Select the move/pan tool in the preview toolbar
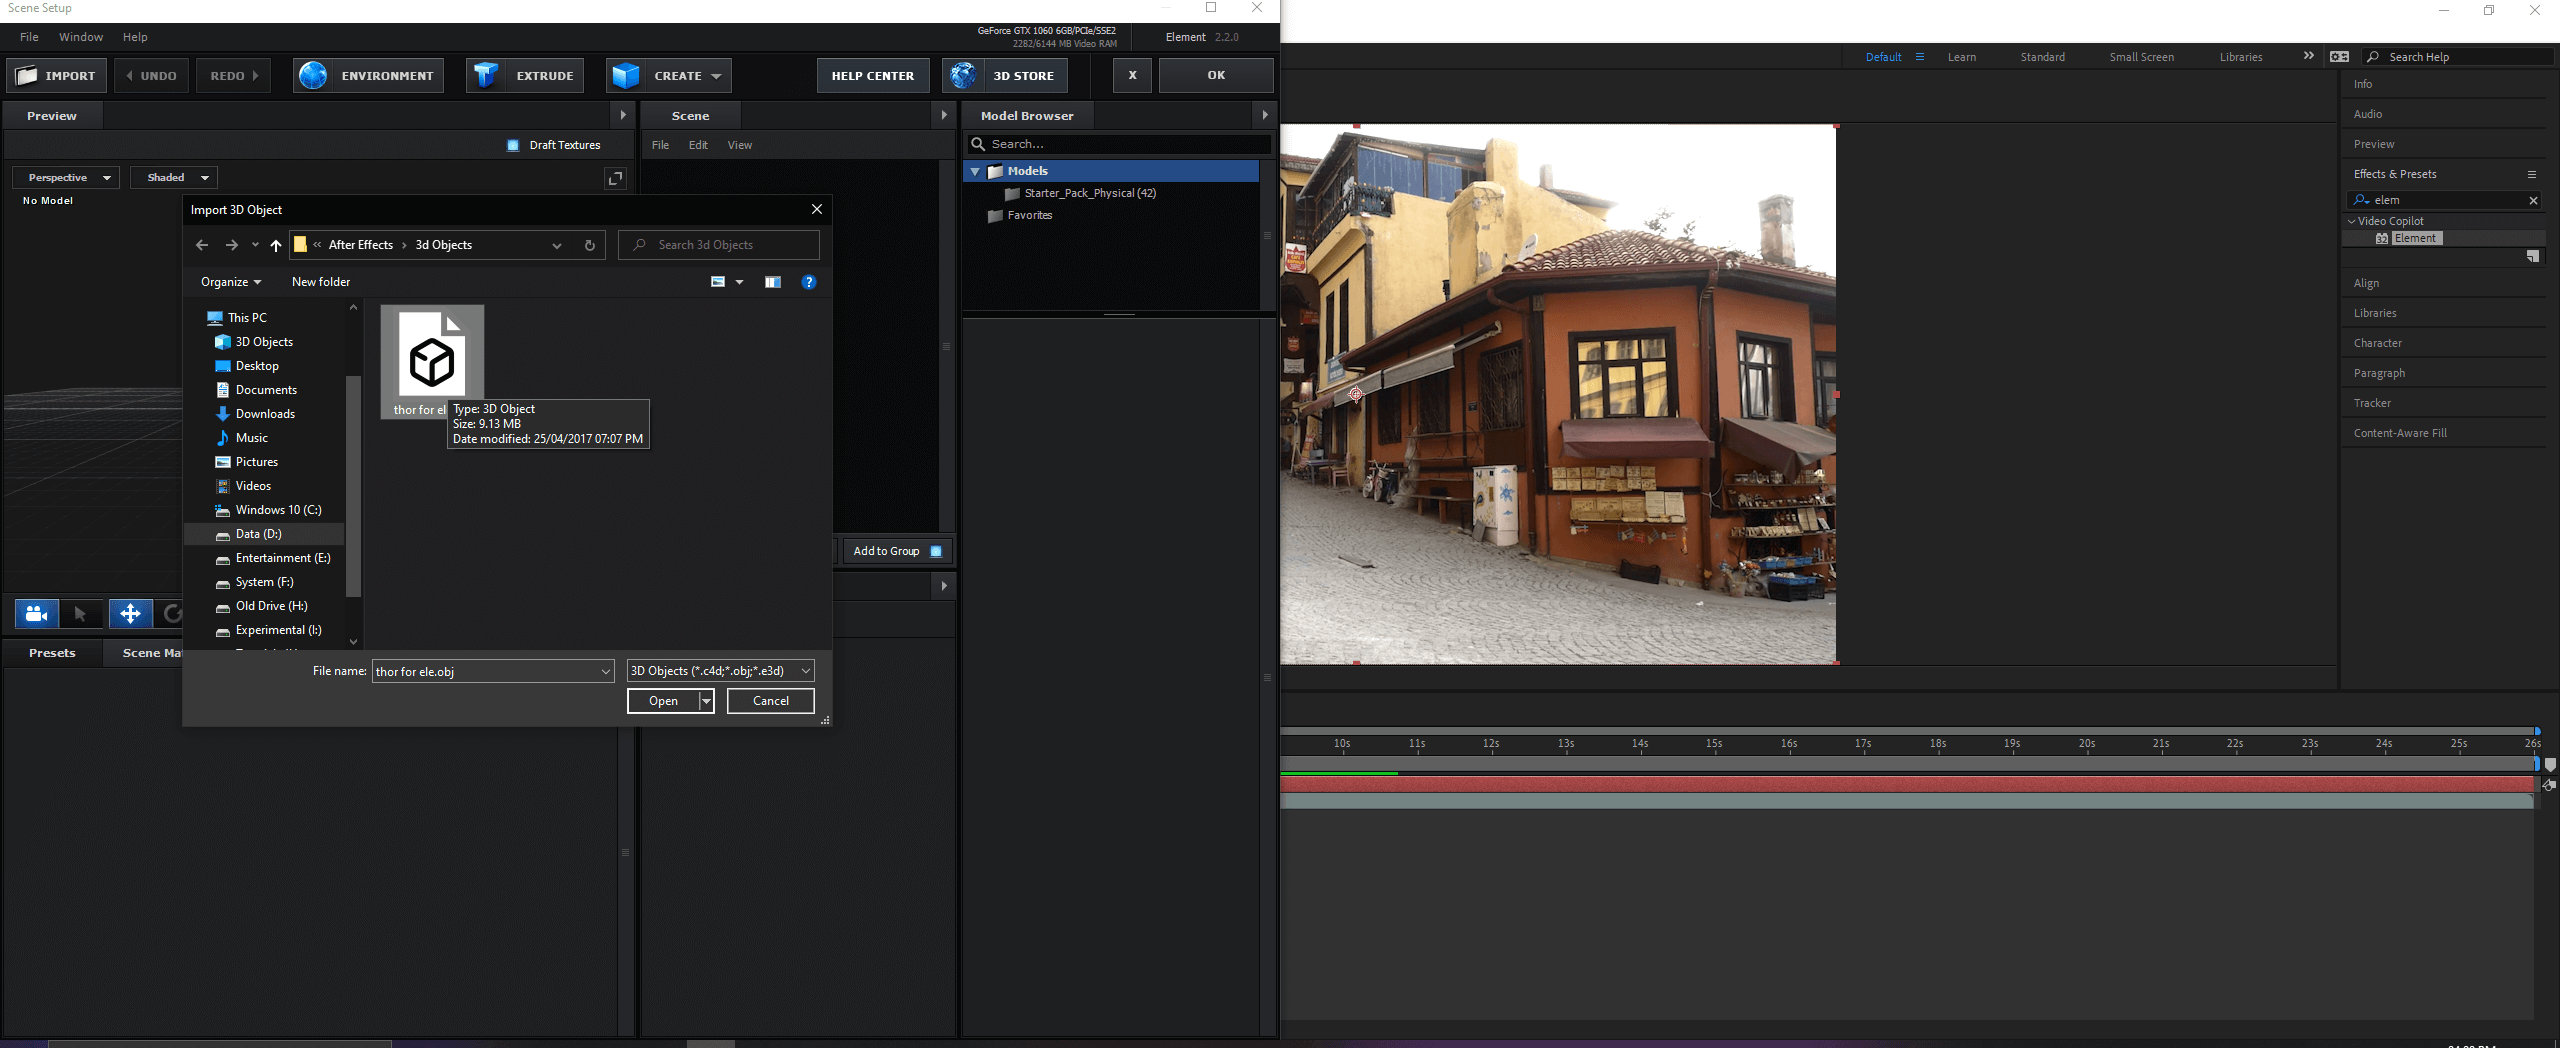Image resolution: width=2568 pixels, height=1048 pixels. click(130, 614)
